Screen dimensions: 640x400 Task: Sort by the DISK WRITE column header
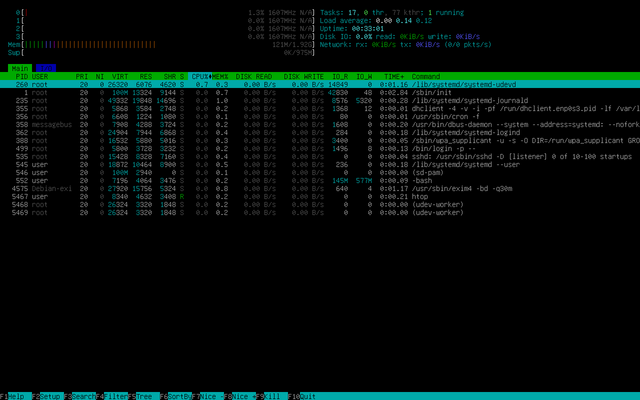pos(304,76)
